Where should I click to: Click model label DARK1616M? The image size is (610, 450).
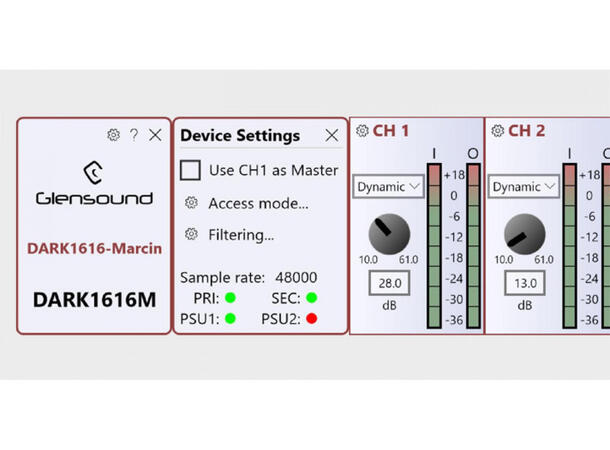coord(94,300)
